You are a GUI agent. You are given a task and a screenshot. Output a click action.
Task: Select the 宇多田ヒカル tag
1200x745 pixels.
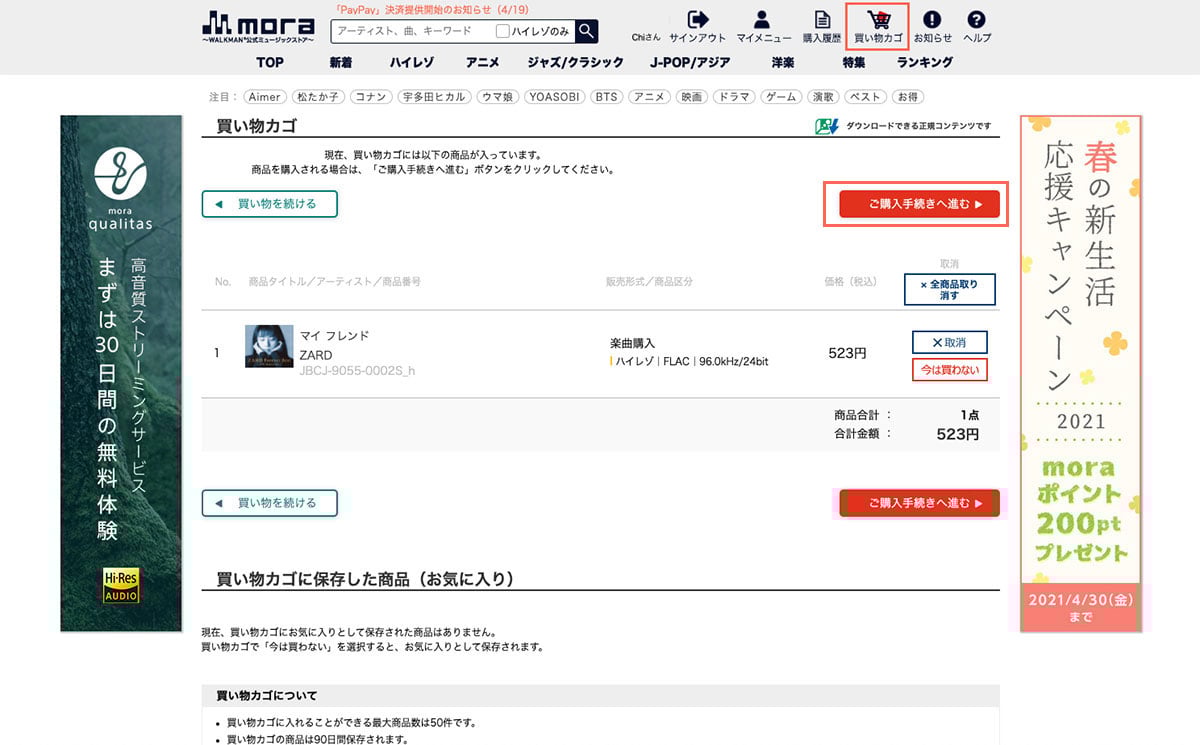[433, 97]
